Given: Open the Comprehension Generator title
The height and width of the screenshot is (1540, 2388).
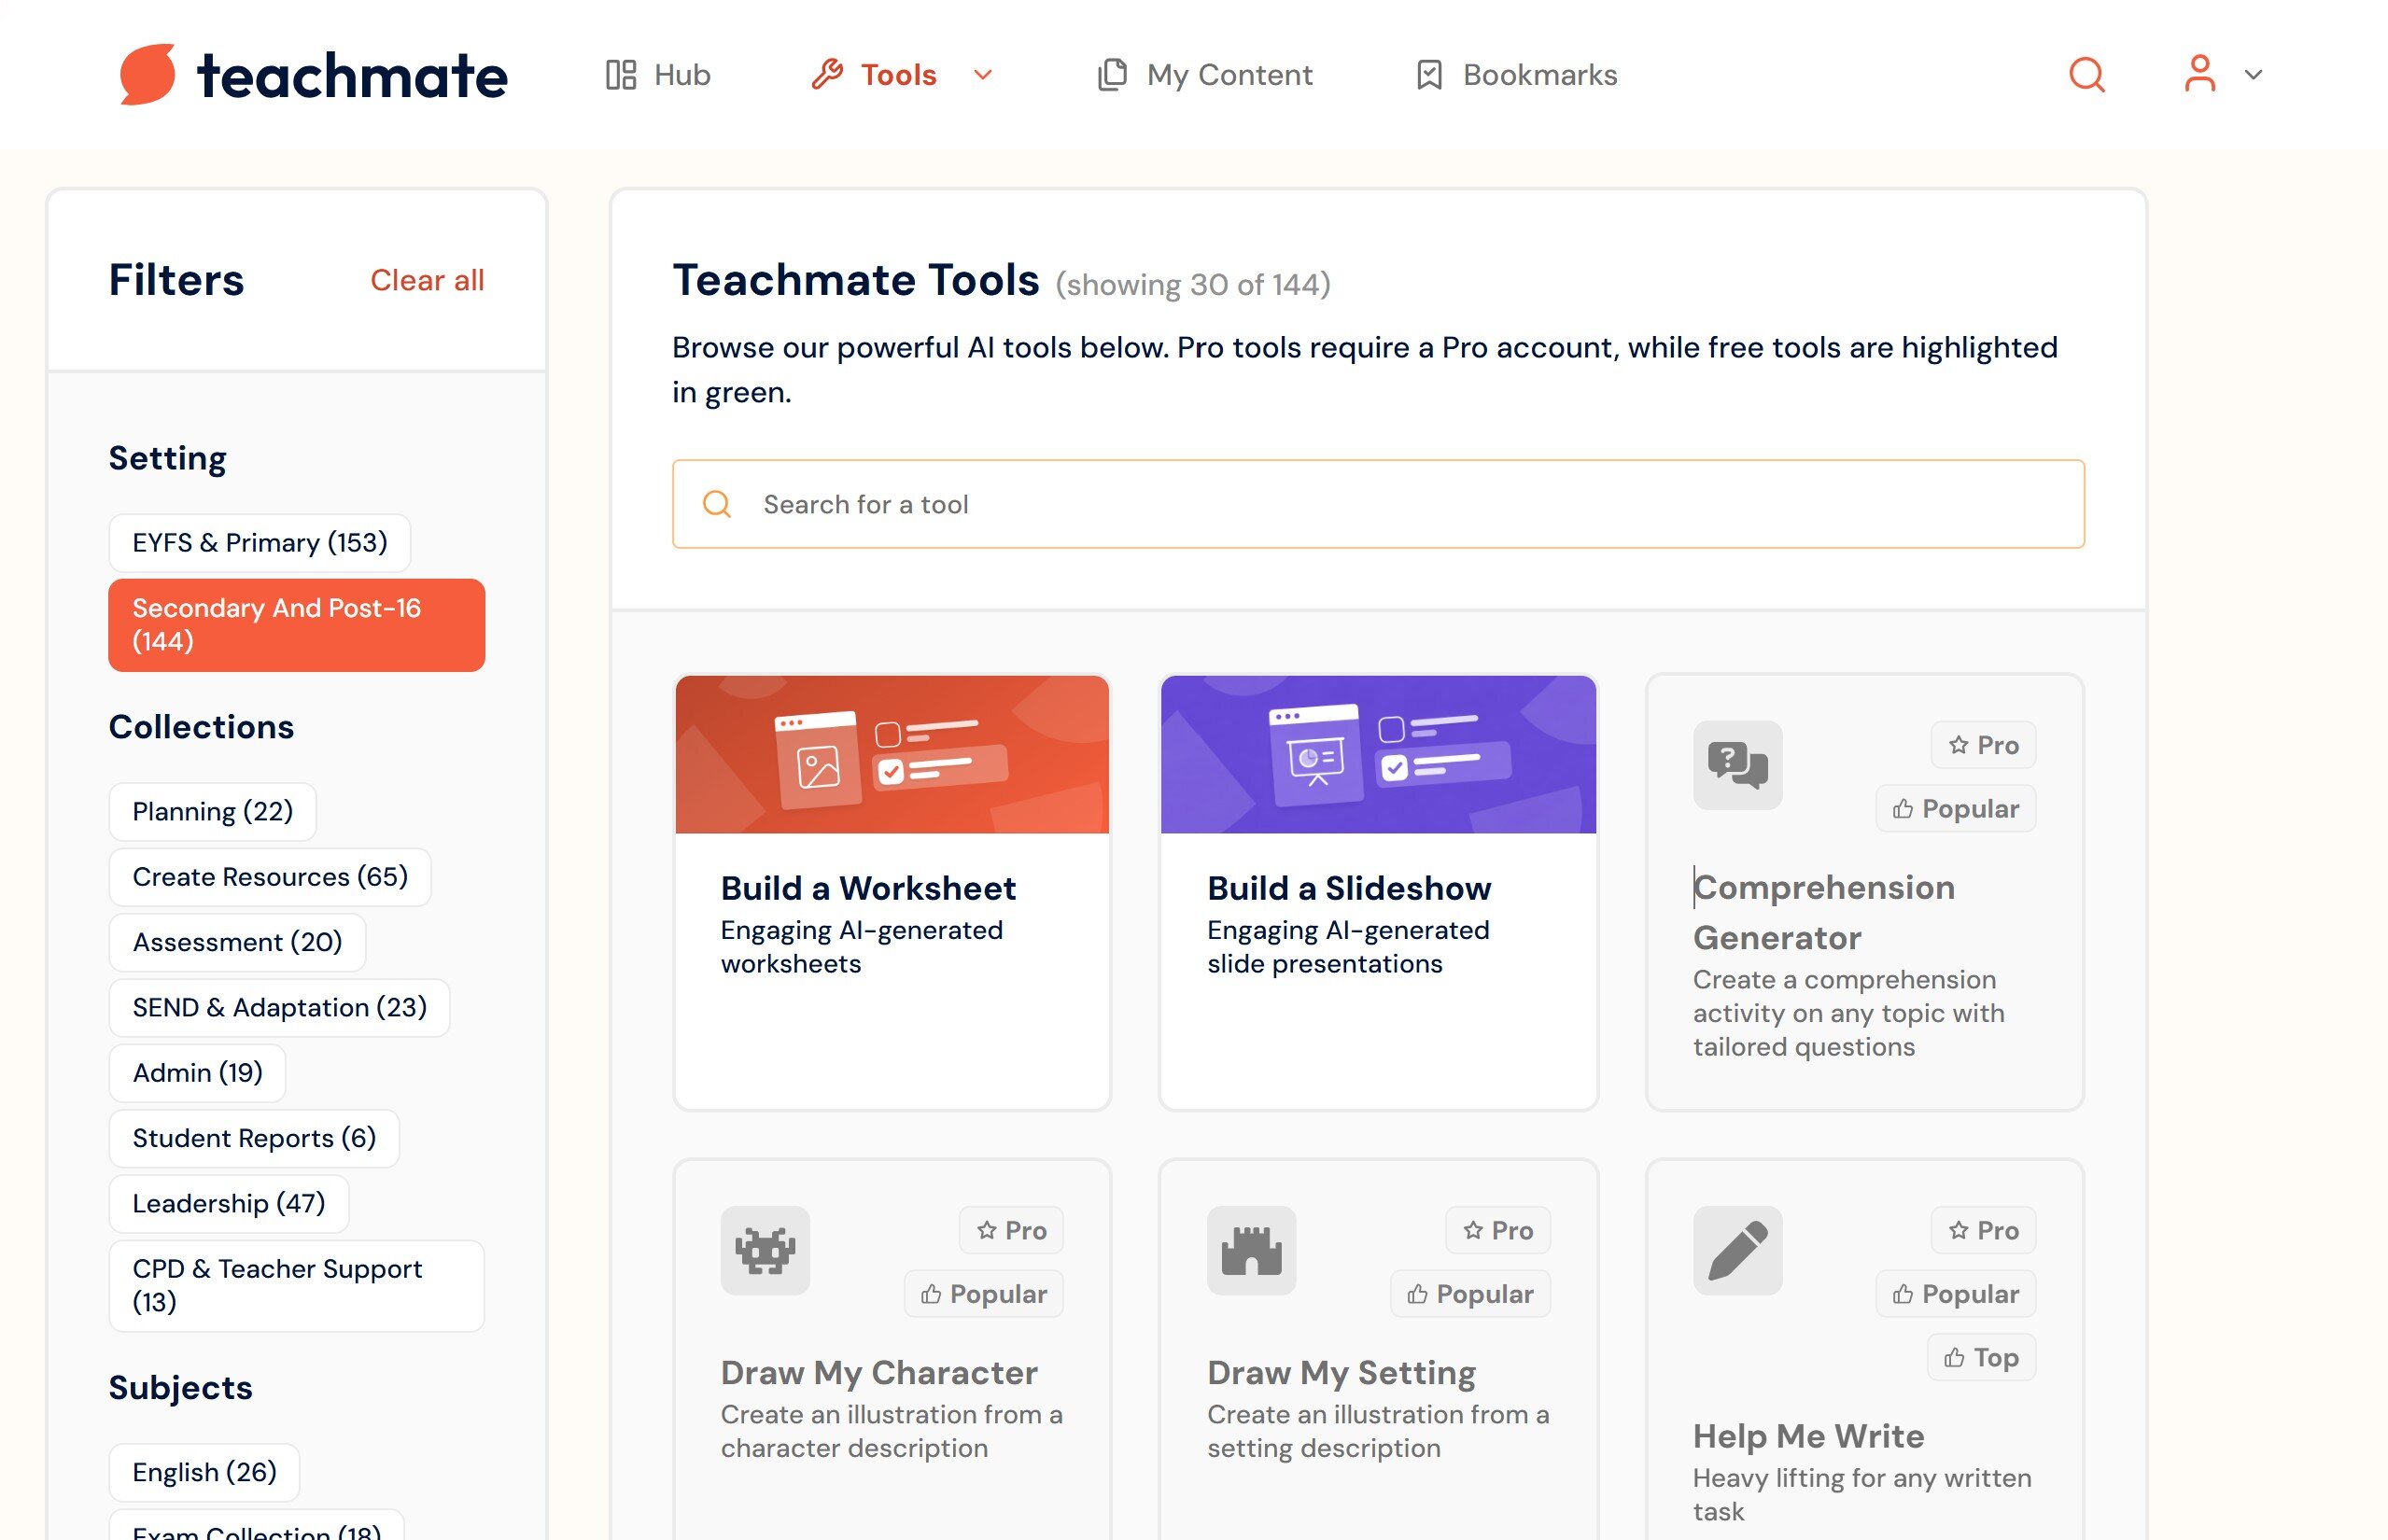Looking at the screenshot, I should click(1823, 912).
